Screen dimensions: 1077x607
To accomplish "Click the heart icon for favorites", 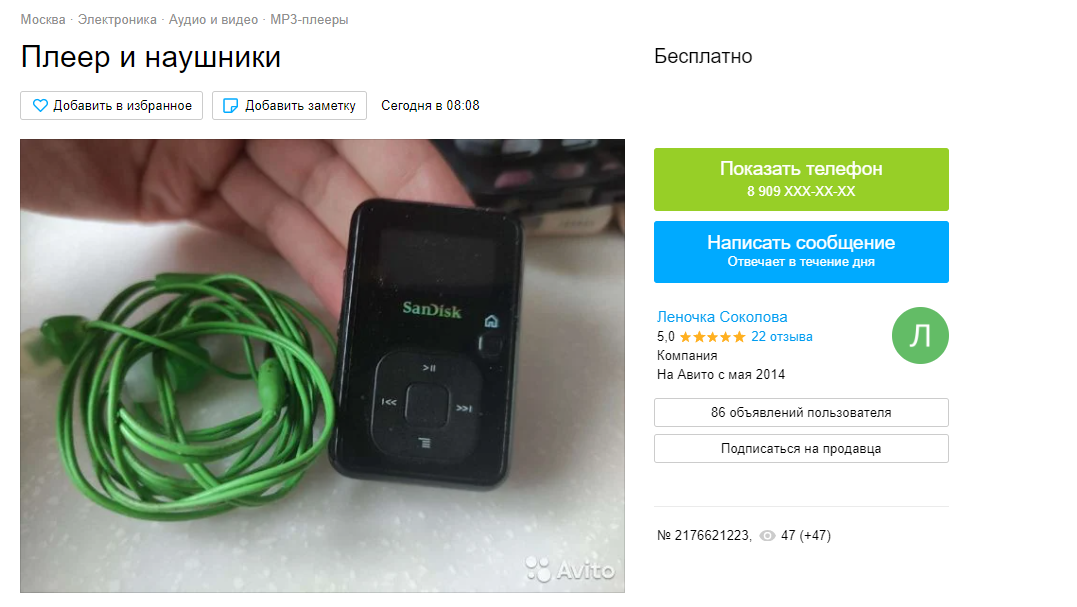I will pyautogui.click(x=40, y=106).
